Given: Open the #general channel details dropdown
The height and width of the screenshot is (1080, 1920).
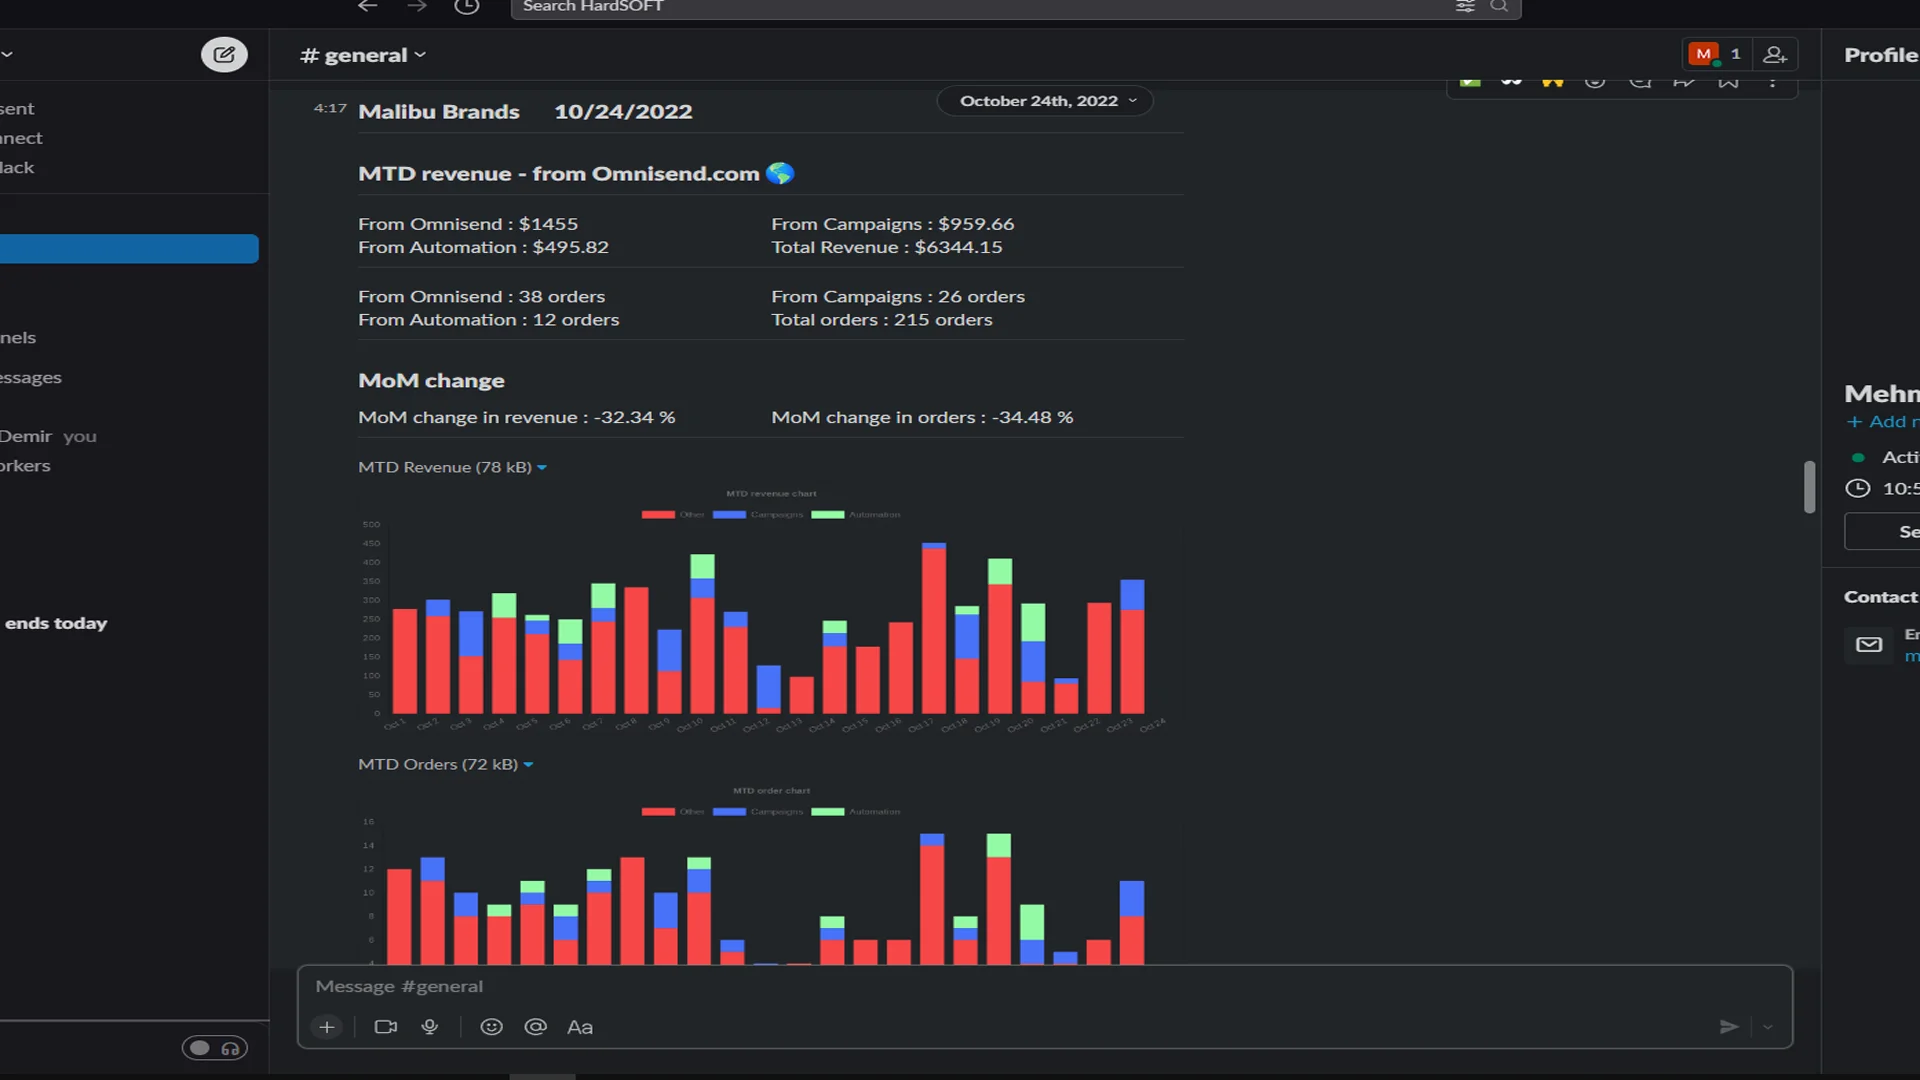Looking at the screenshot, I should (363, 55).
